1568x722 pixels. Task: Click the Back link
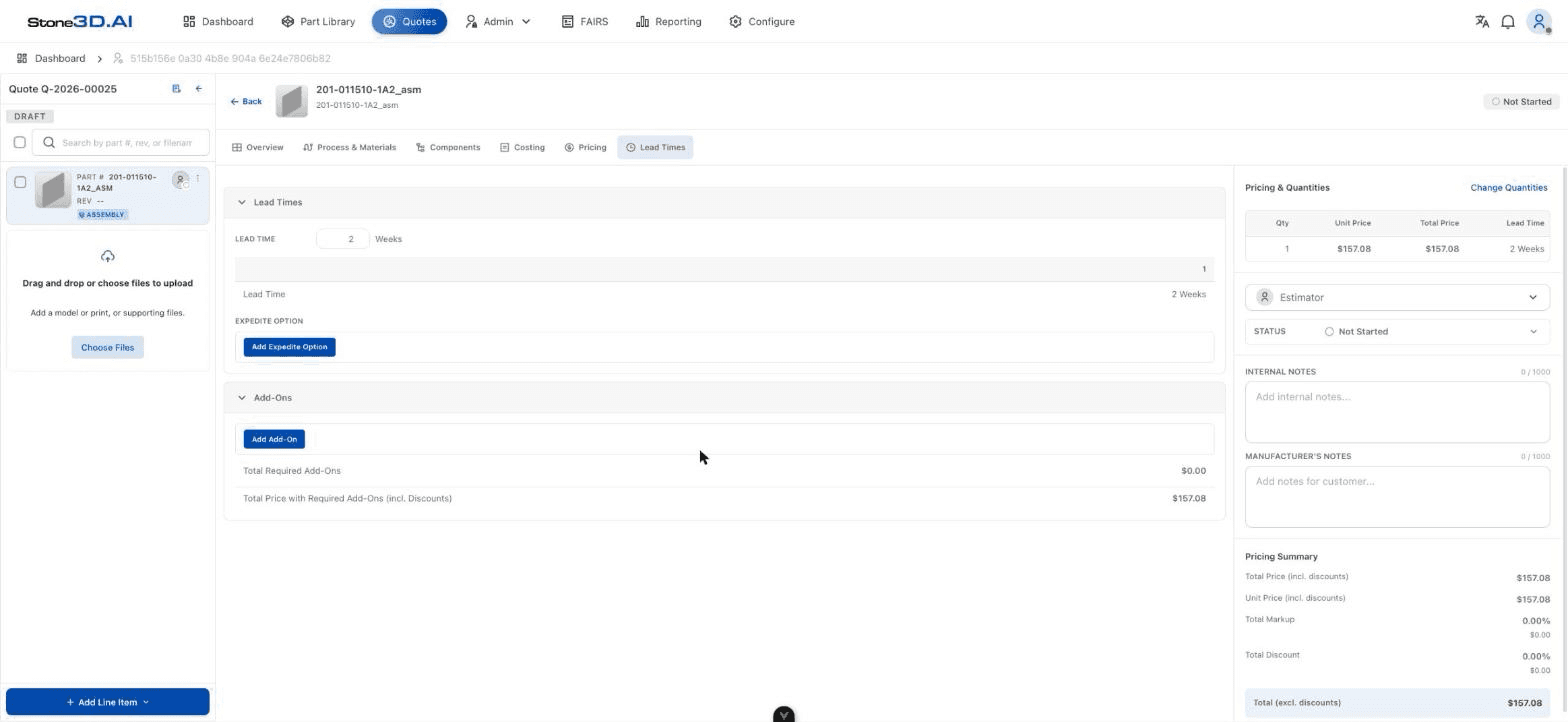tap(246, 101)
